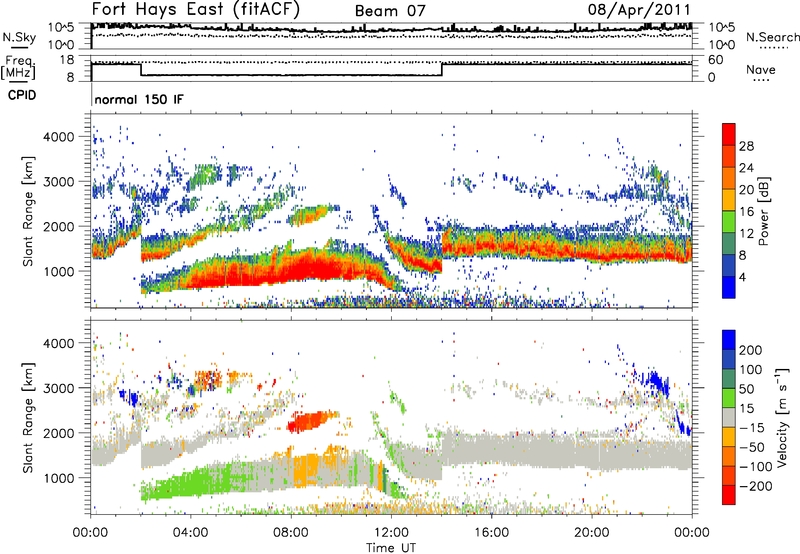The width and height of the screenshot is (800, 554).
Task: Click the 10^0 tick beside N.Search
Action: click(722, 45)
